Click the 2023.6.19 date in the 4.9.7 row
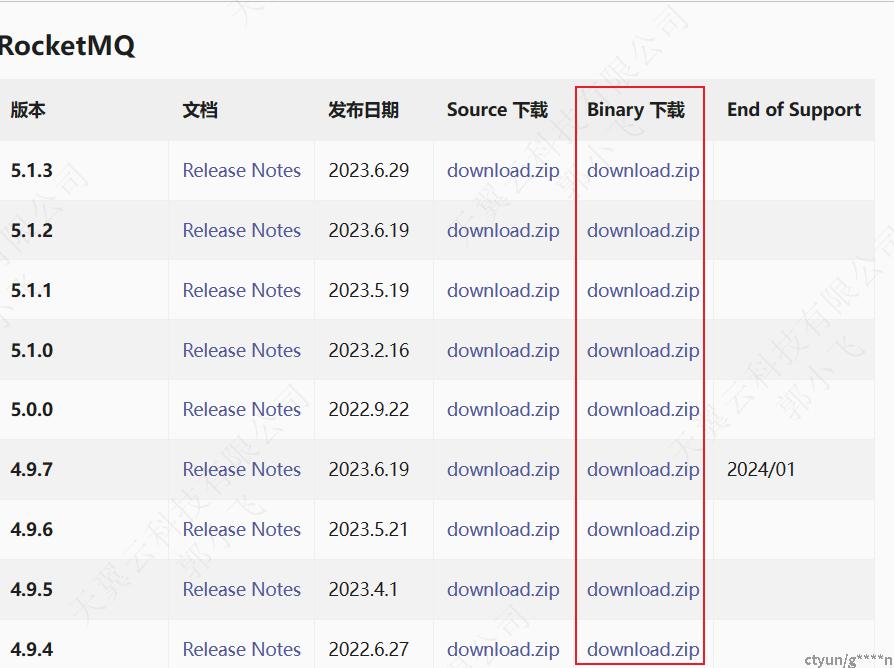Image resolution: width=894 pixels, height=668 pixels. pyautogui.click(x=369, y=469)
